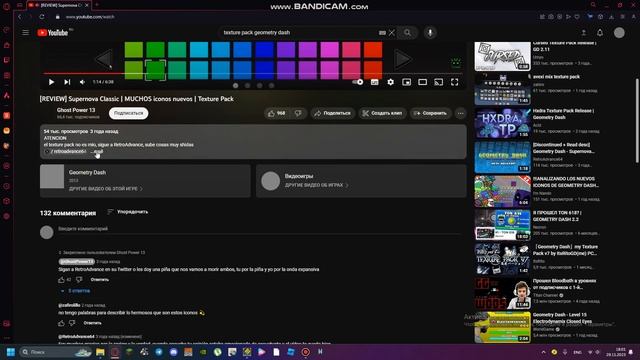Dislike the video

point(298,113)
